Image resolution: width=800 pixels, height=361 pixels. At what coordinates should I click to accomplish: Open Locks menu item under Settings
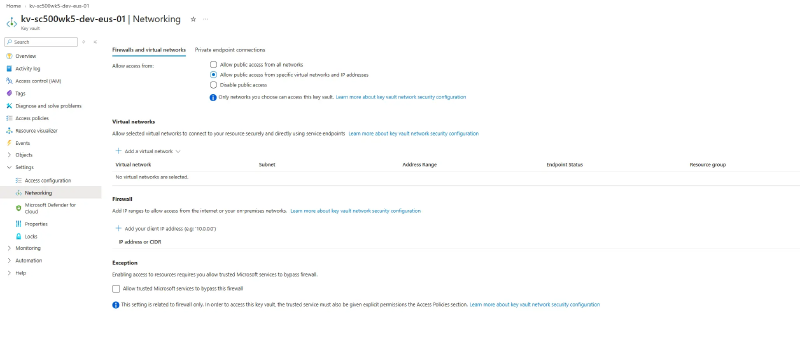click(x=31, y=237)
